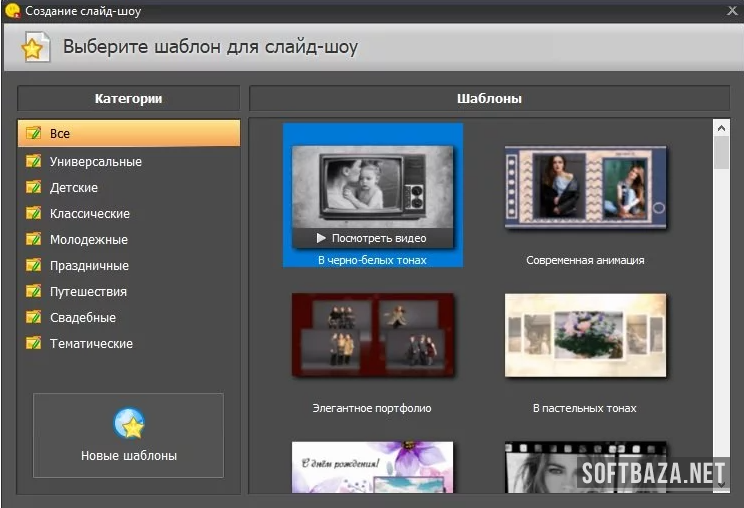Click the icon beside Детские category
Screen dimensions: 744x508
pyautogui.click(x=33, y=187)
